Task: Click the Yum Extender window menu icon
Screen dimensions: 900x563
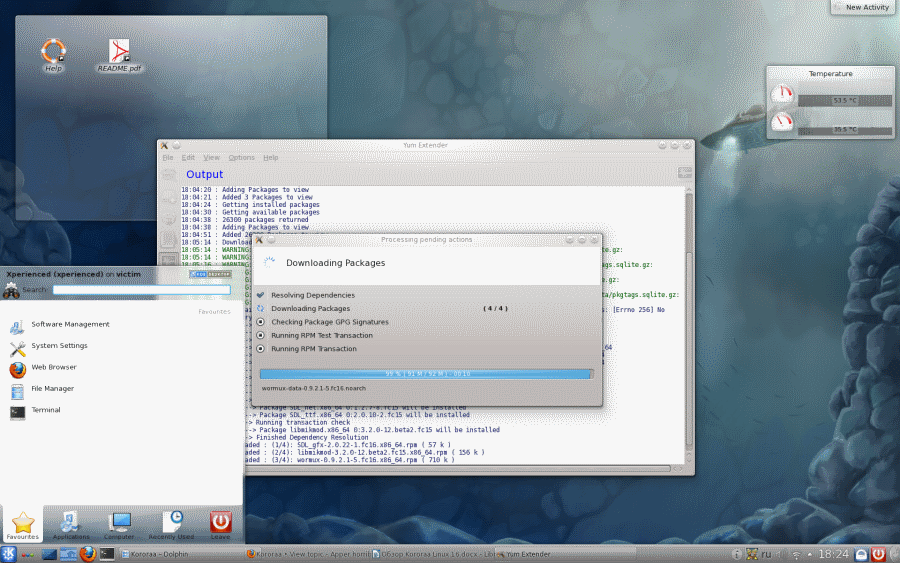Action: tap(164, 146)
